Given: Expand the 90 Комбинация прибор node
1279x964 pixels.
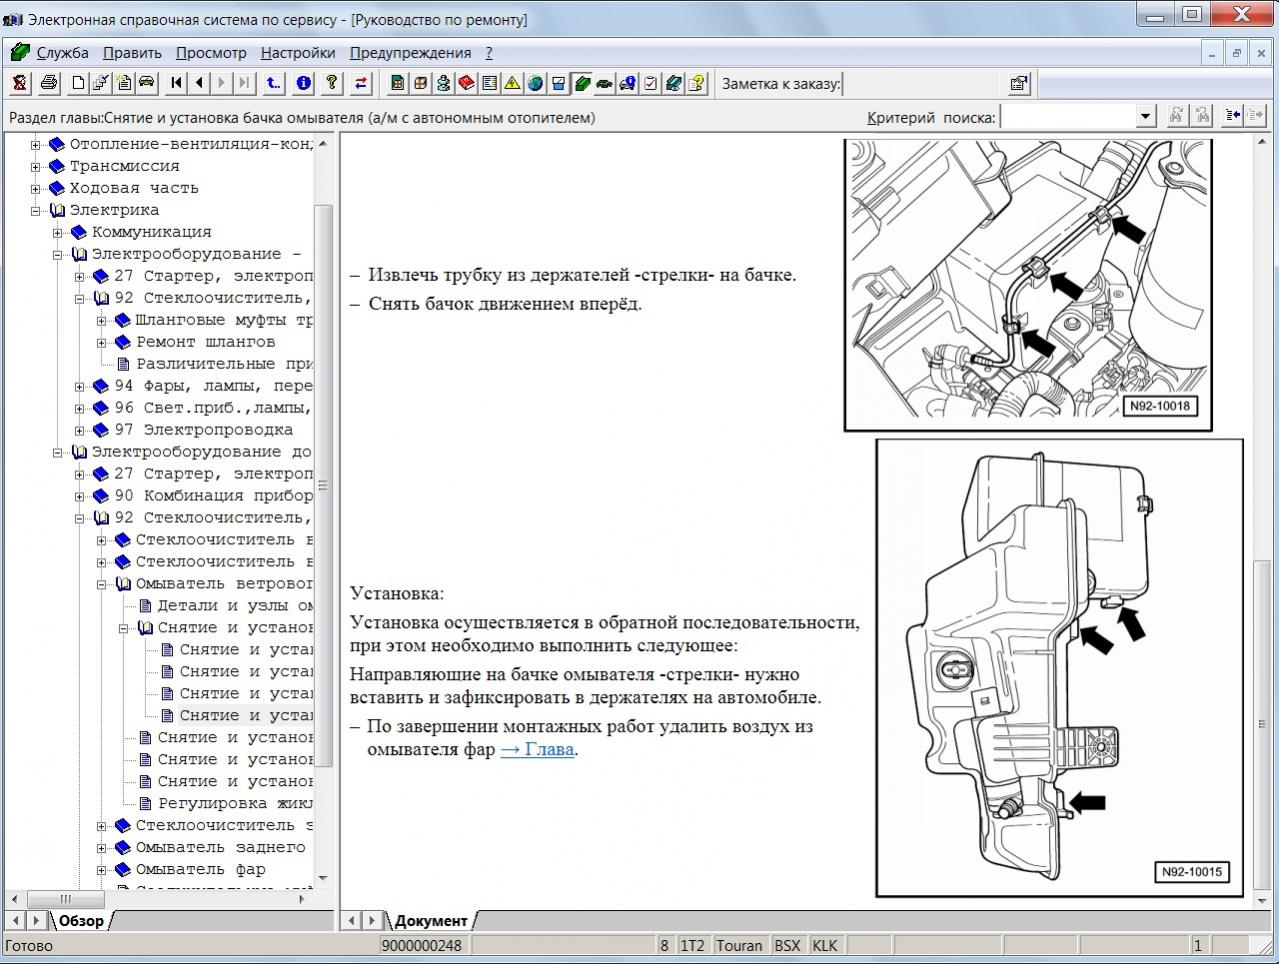Looking at the screenshot, I should tap(80, 496).
